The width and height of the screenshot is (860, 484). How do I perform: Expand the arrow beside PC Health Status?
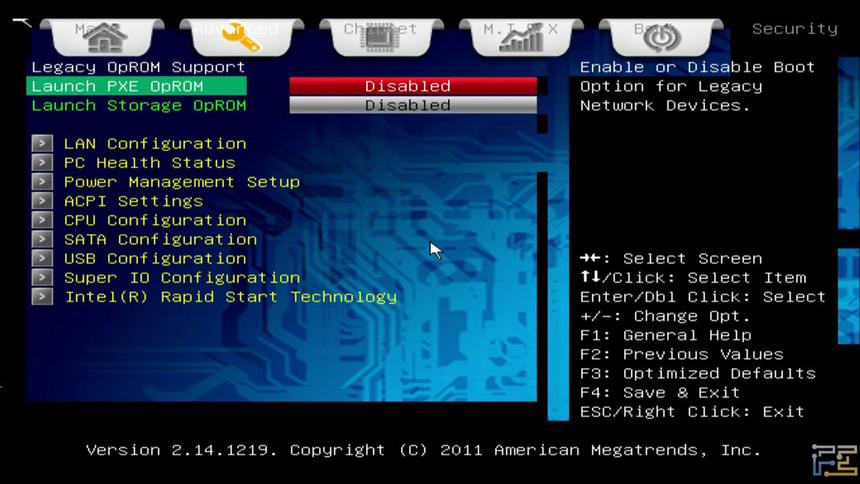42,163
